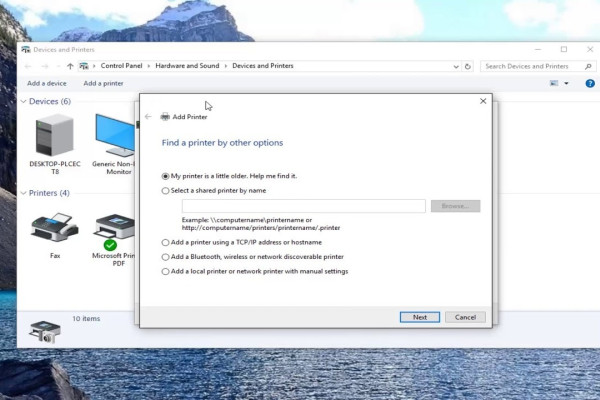Select 'My printer is a little older' option
This screenshot has width=600, height=400.
pos(166,176)
